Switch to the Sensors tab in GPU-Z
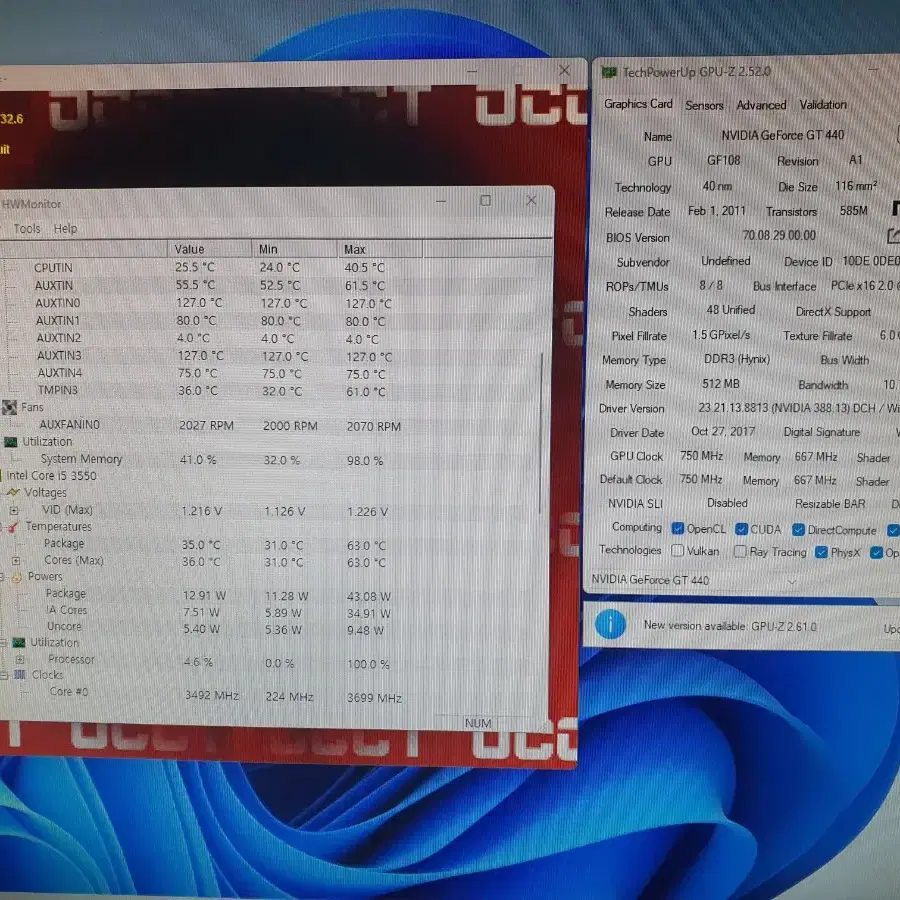Screen dimensions: 900x900 pyautogui.click(x=704, y=105)
